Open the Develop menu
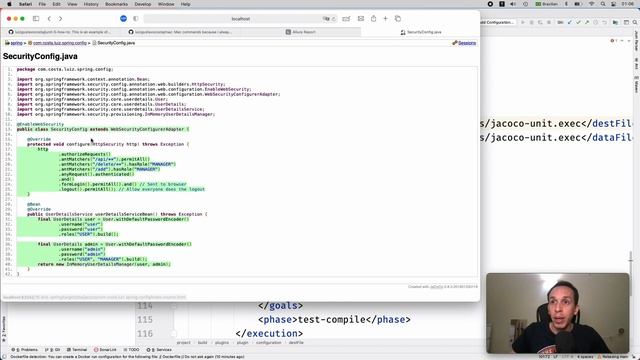The width and height of the screenshot is (640, 360). (142, 4)
